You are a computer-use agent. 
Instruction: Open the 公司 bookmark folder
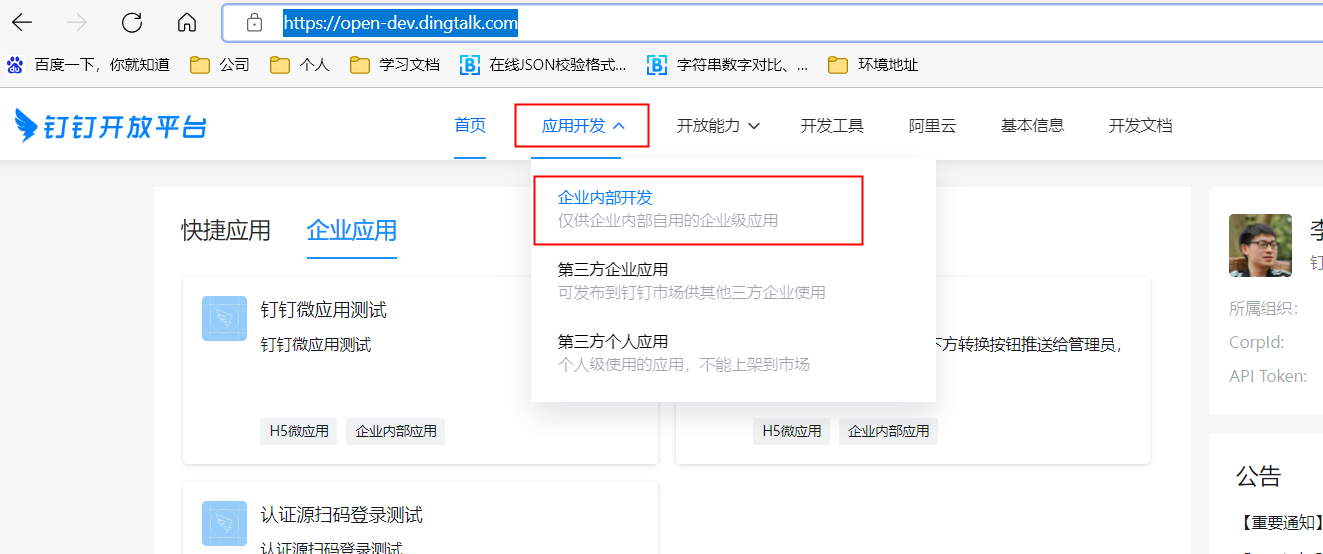point(220,65)
